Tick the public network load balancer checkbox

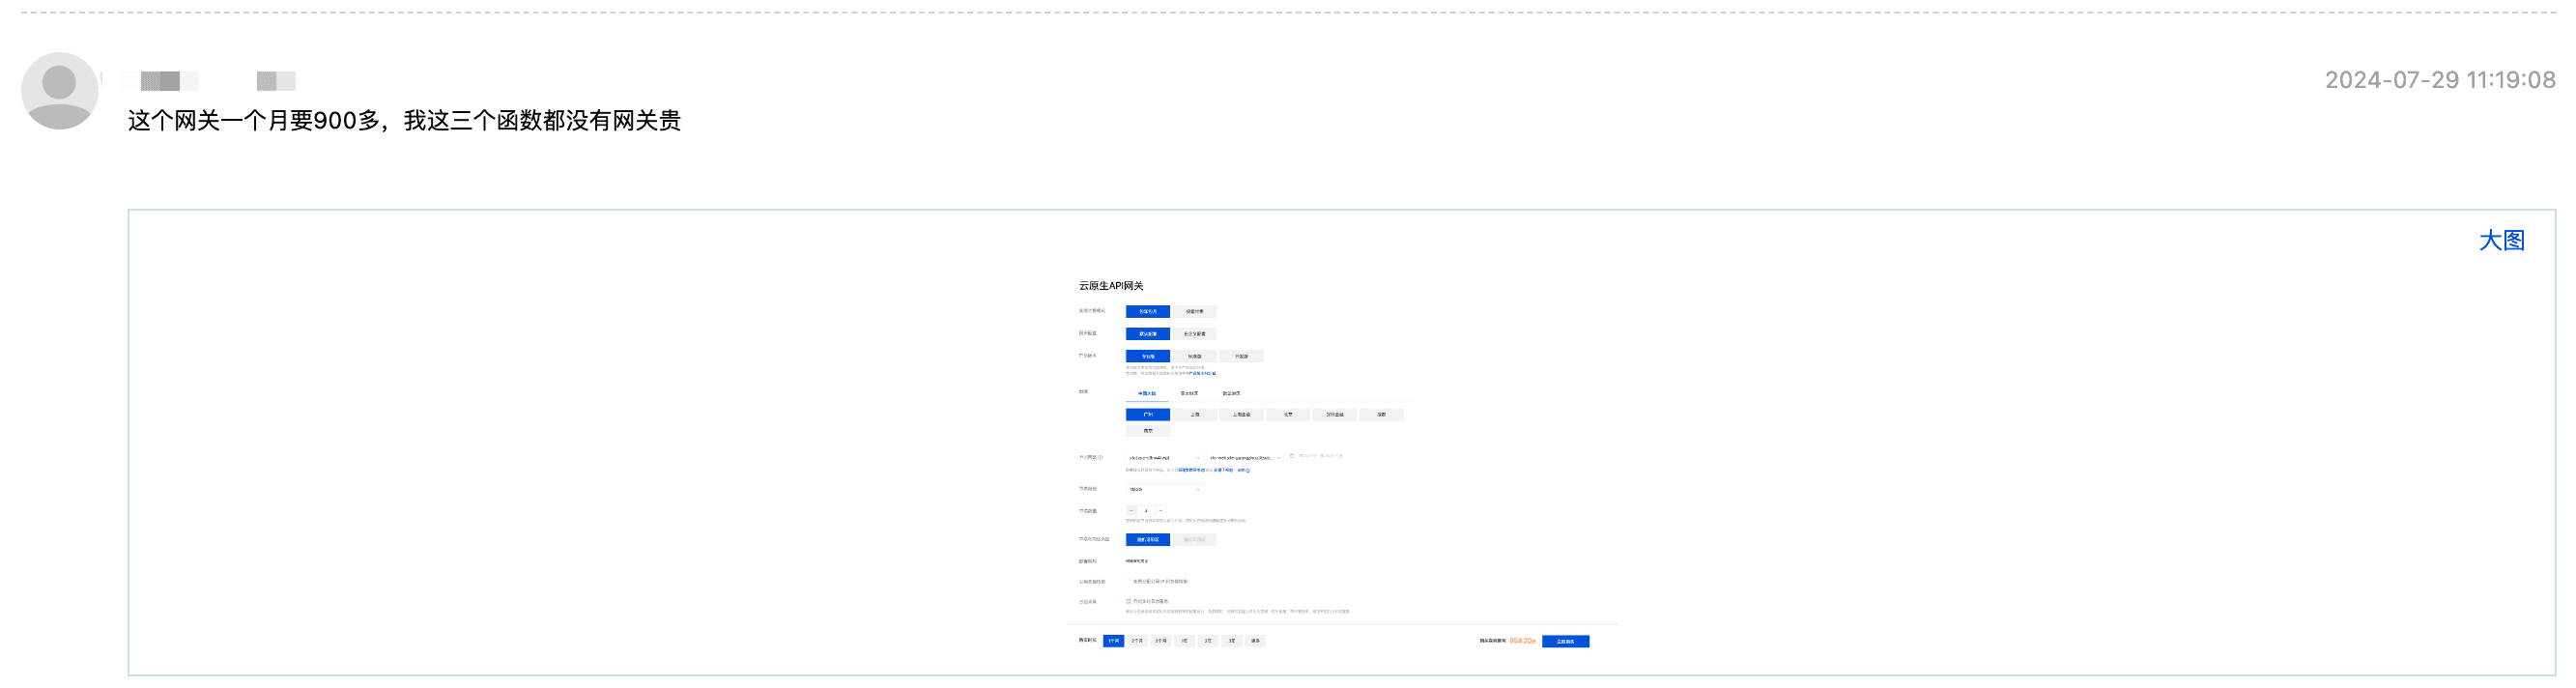point(1128,581)
